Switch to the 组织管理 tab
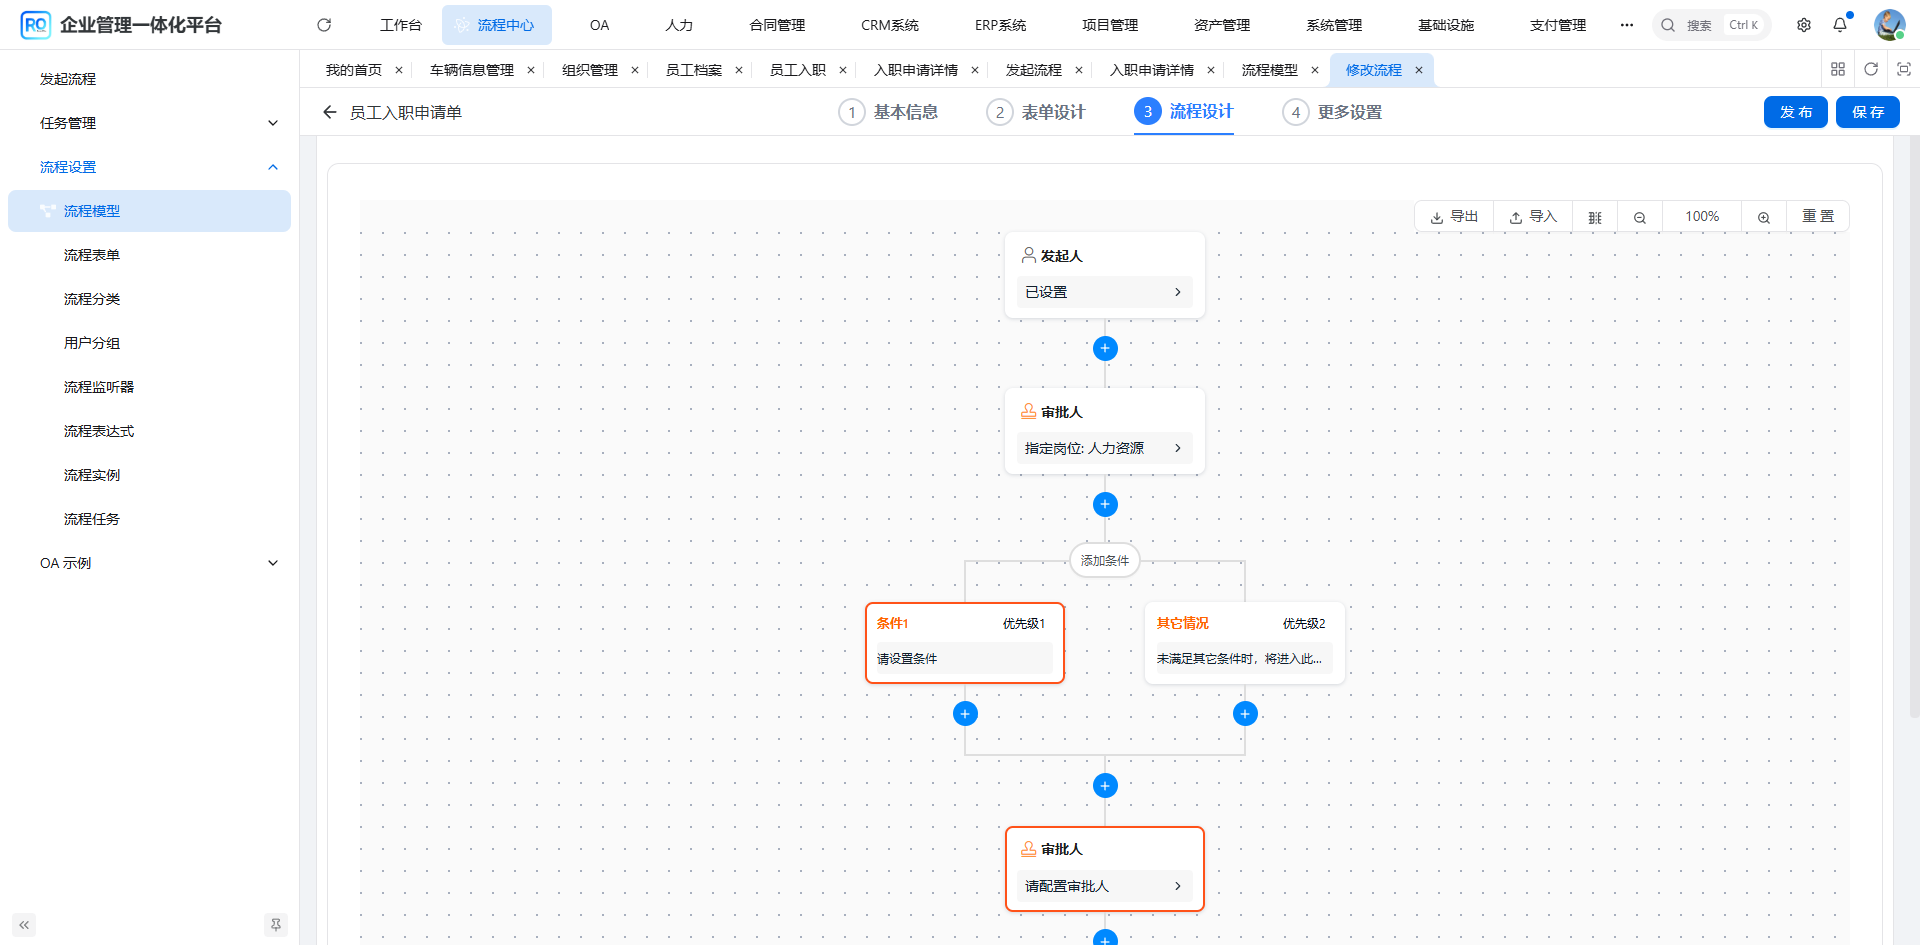Image resolution: width=1920 pixels, height=945 pixels. click(590, 70)
